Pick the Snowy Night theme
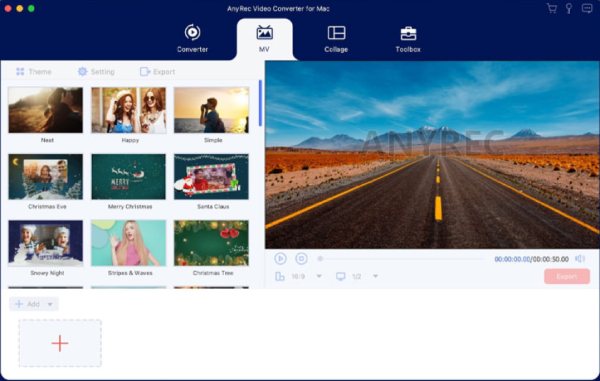Viewport: 600px width, 381px height. pos(46,243)
